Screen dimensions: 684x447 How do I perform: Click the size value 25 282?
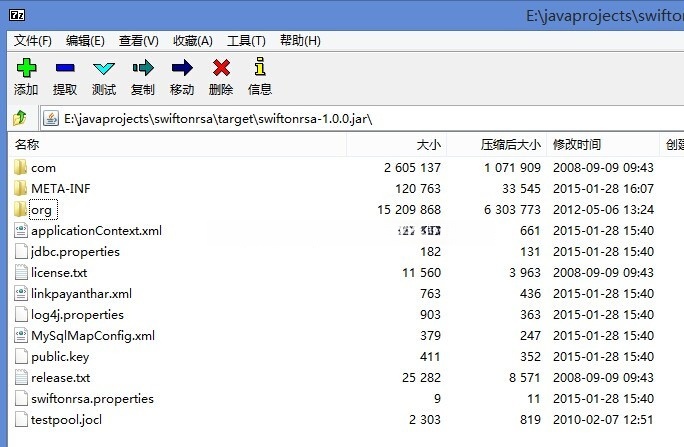[421, 378]
